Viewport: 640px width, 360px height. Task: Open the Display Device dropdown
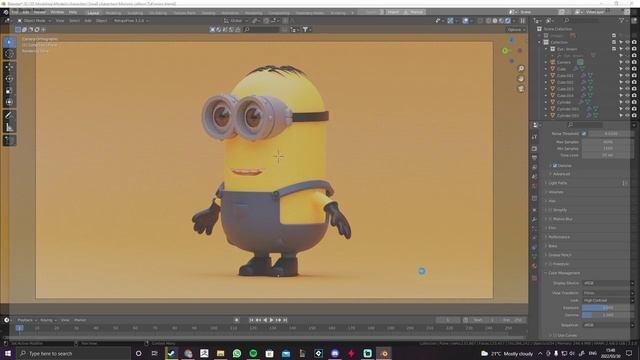608,283
